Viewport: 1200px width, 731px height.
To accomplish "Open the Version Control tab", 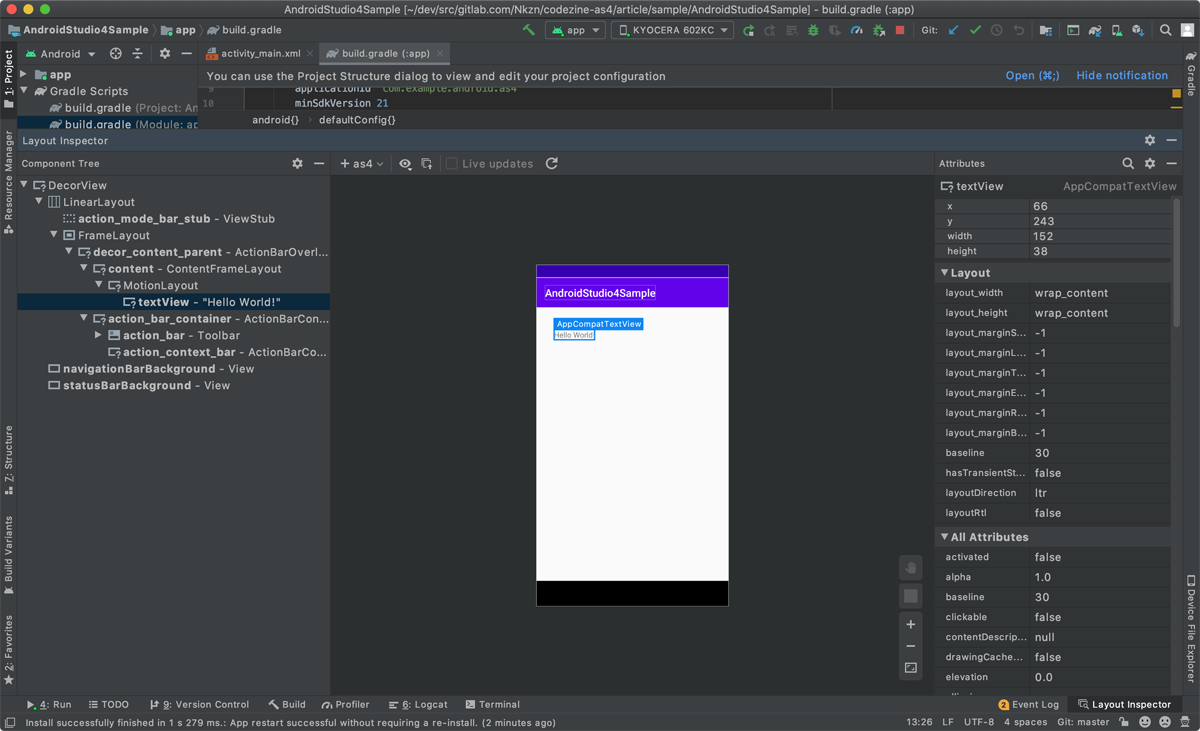I will pos(198,704).
